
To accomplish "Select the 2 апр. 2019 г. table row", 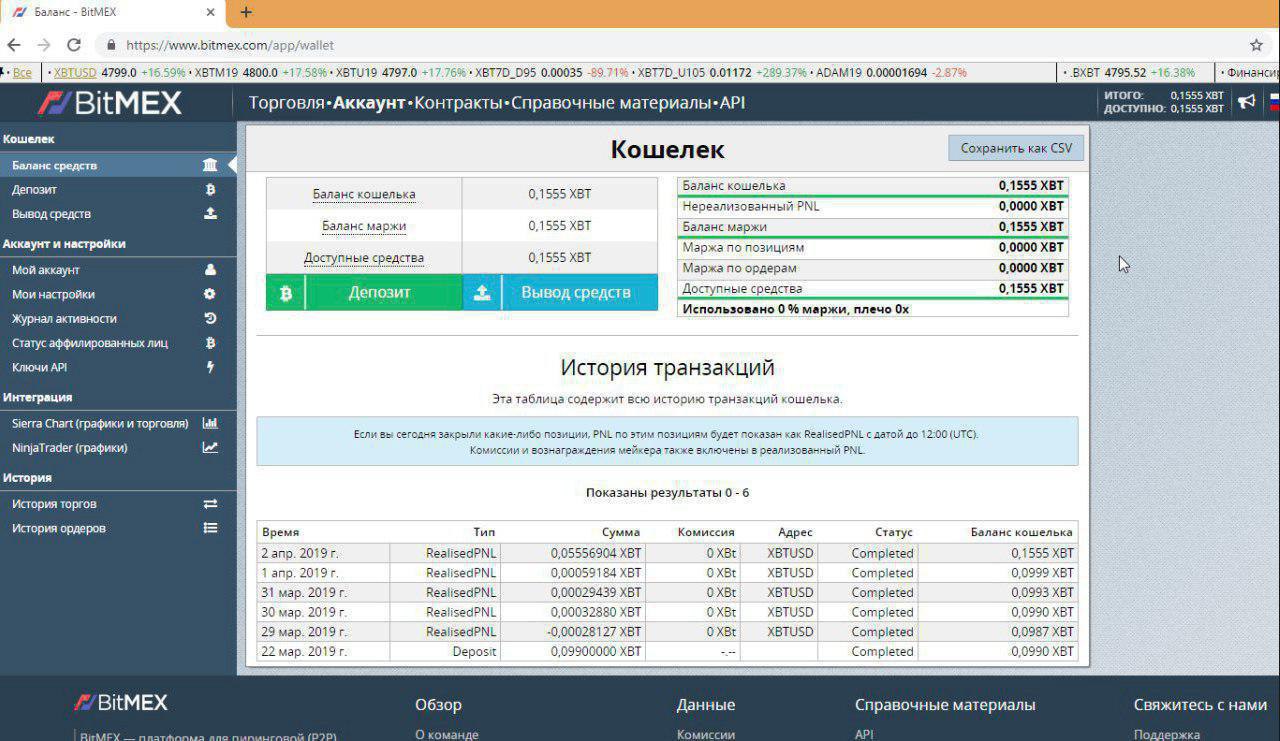I will click(x=667, y=553).
